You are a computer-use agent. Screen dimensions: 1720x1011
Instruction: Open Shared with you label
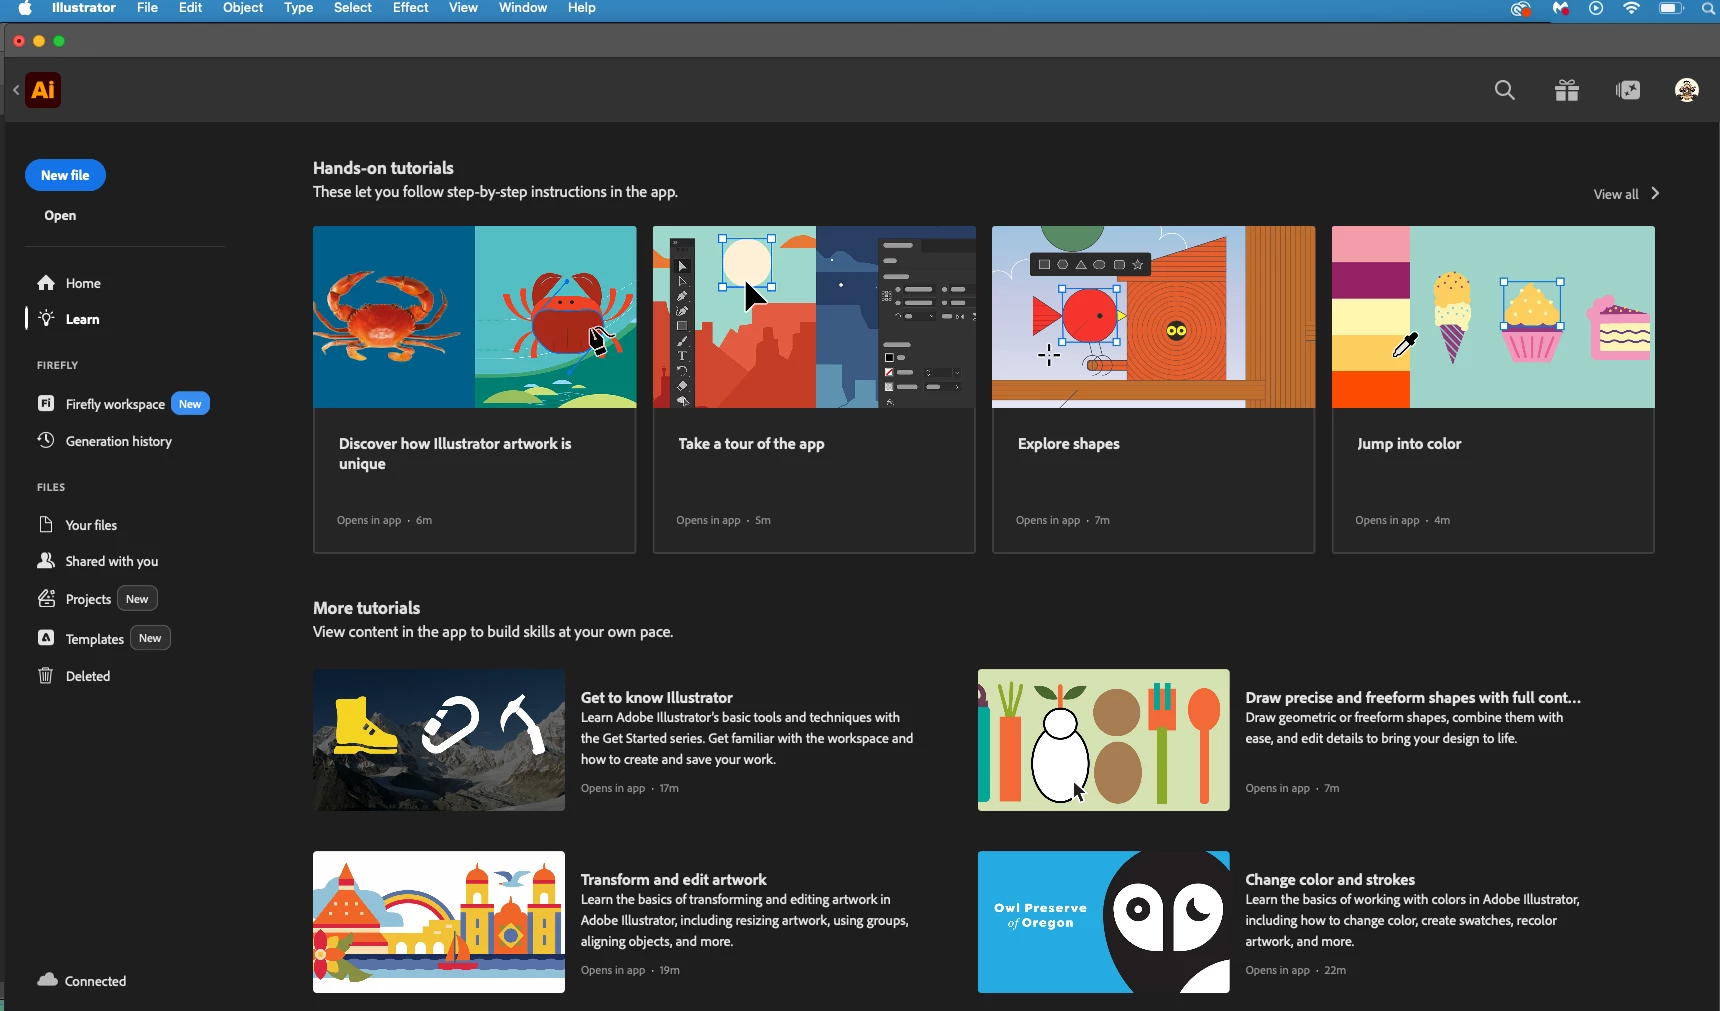tap(112, 561)
